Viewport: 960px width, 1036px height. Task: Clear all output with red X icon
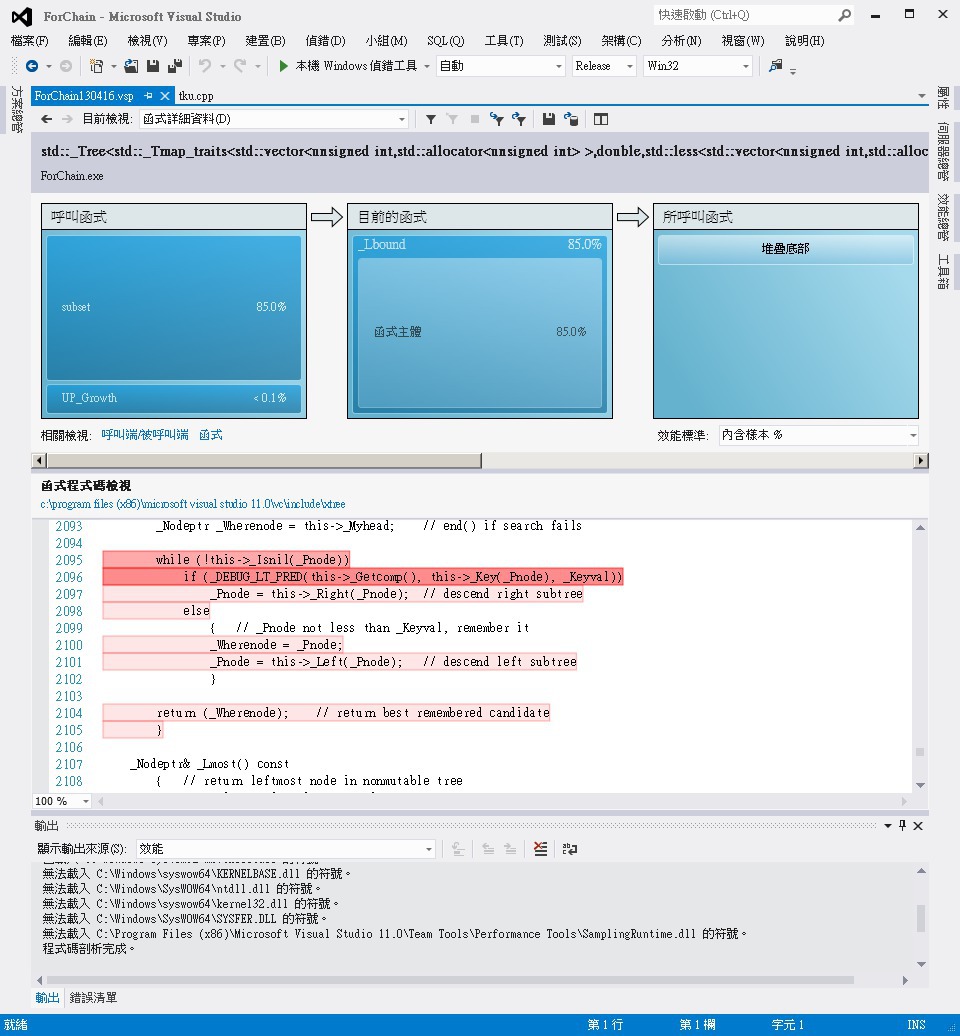click(540, 849)
